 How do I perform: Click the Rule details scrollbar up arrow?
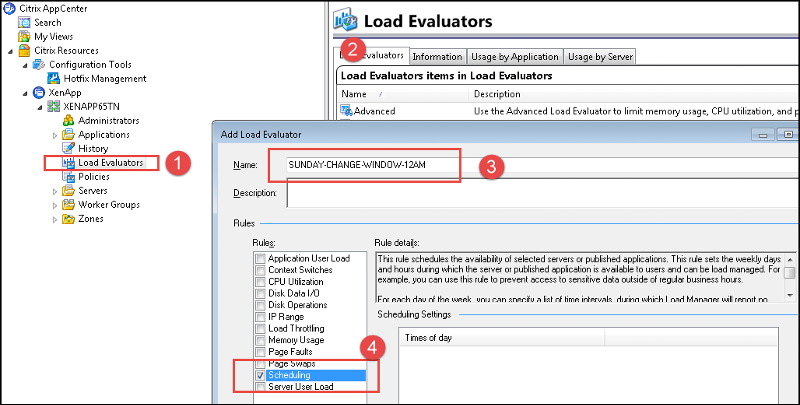[790, 259]
